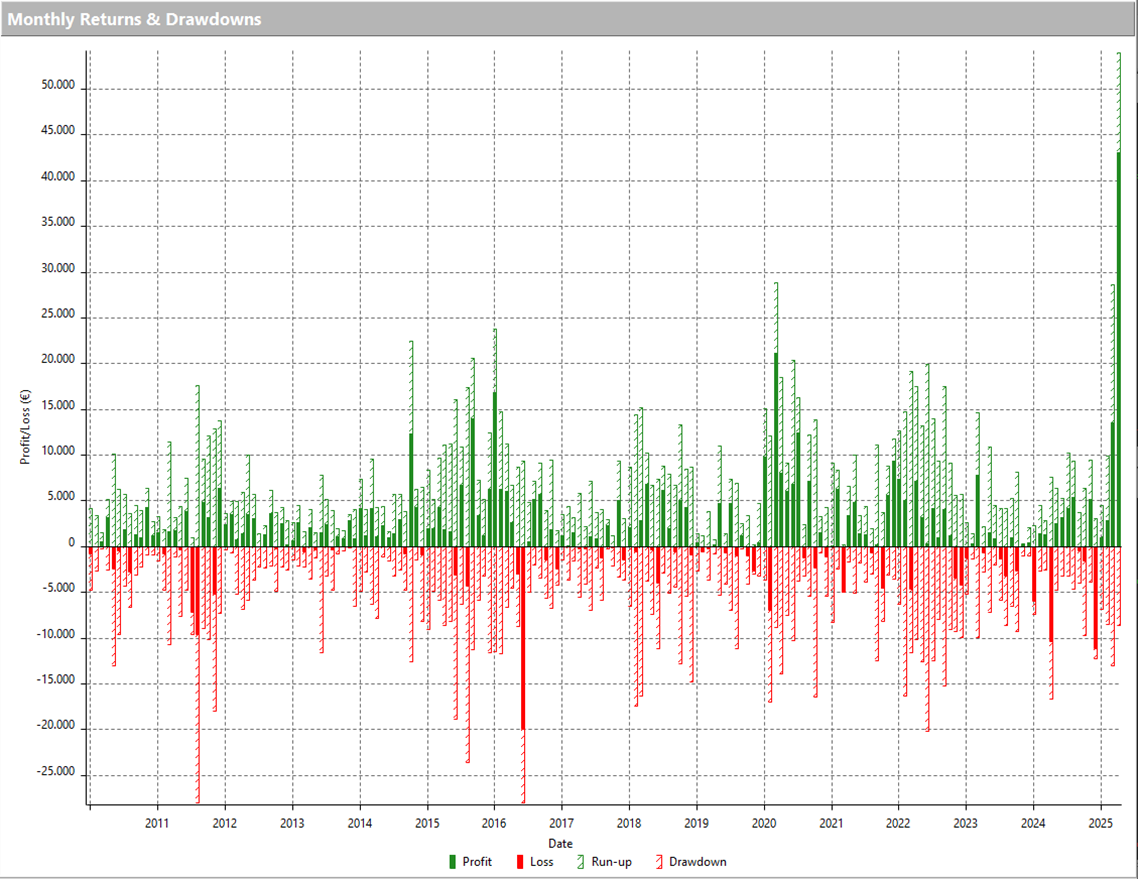Screen dimensions: 1138x879
Task: Click the "Date" x-axis title
Action: pos(560,844)
